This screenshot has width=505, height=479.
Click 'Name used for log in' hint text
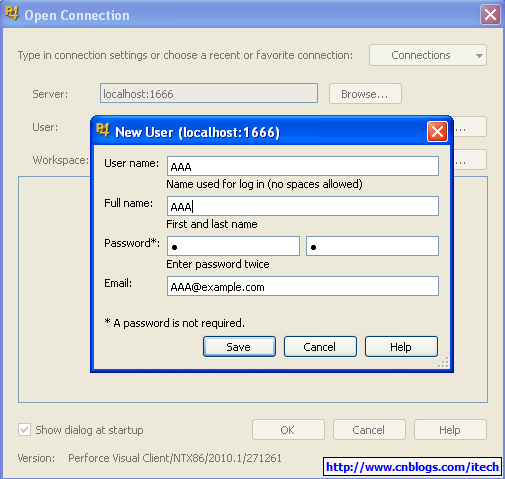tap(264, 184)
